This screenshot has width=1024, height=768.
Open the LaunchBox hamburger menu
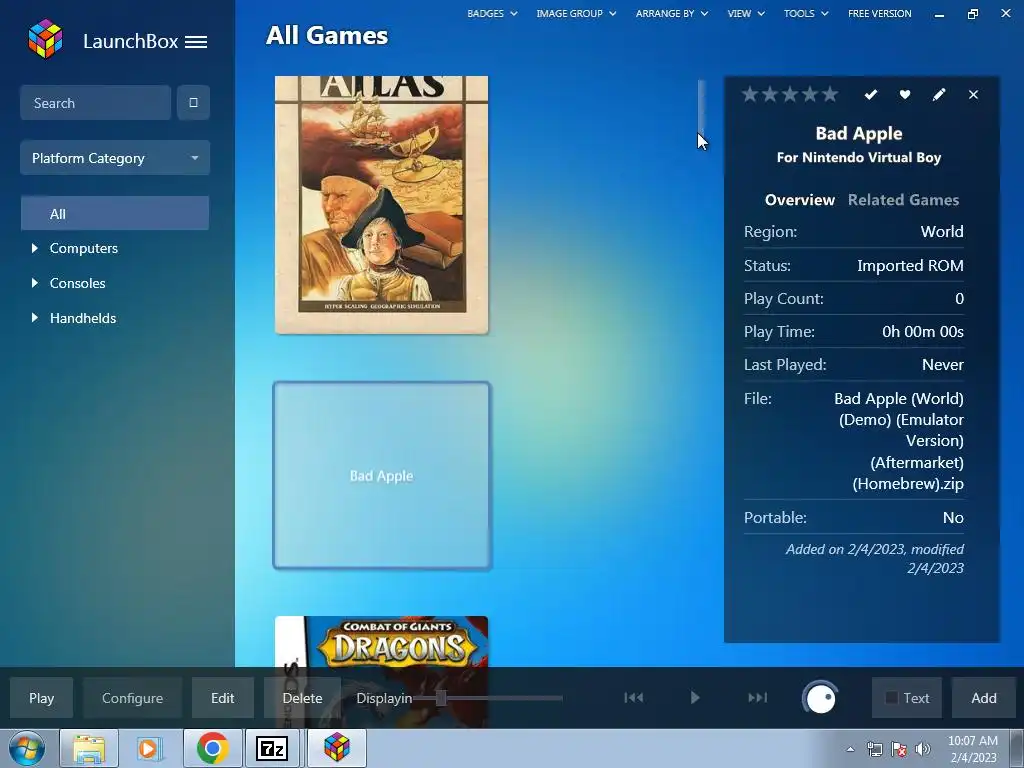click(196, 42)
